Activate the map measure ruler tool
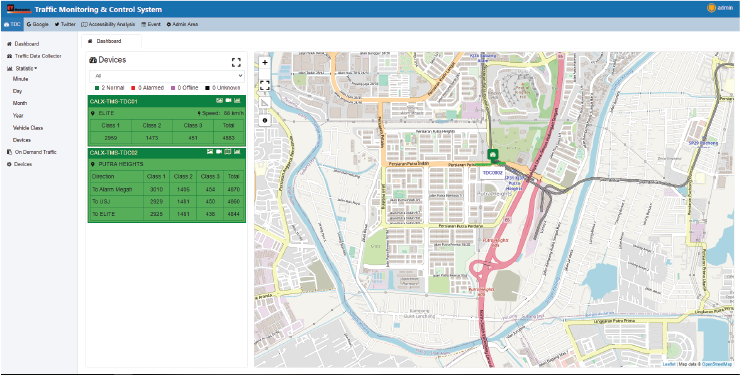This screenshot has height=375, width=740. 265,103
